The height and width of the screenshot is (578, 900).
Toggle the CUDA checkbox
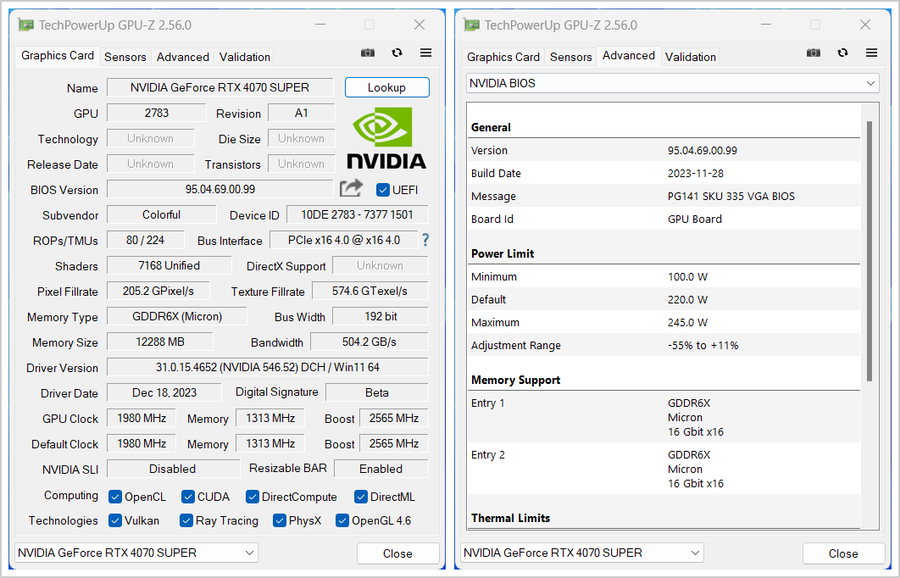point(188,497)
